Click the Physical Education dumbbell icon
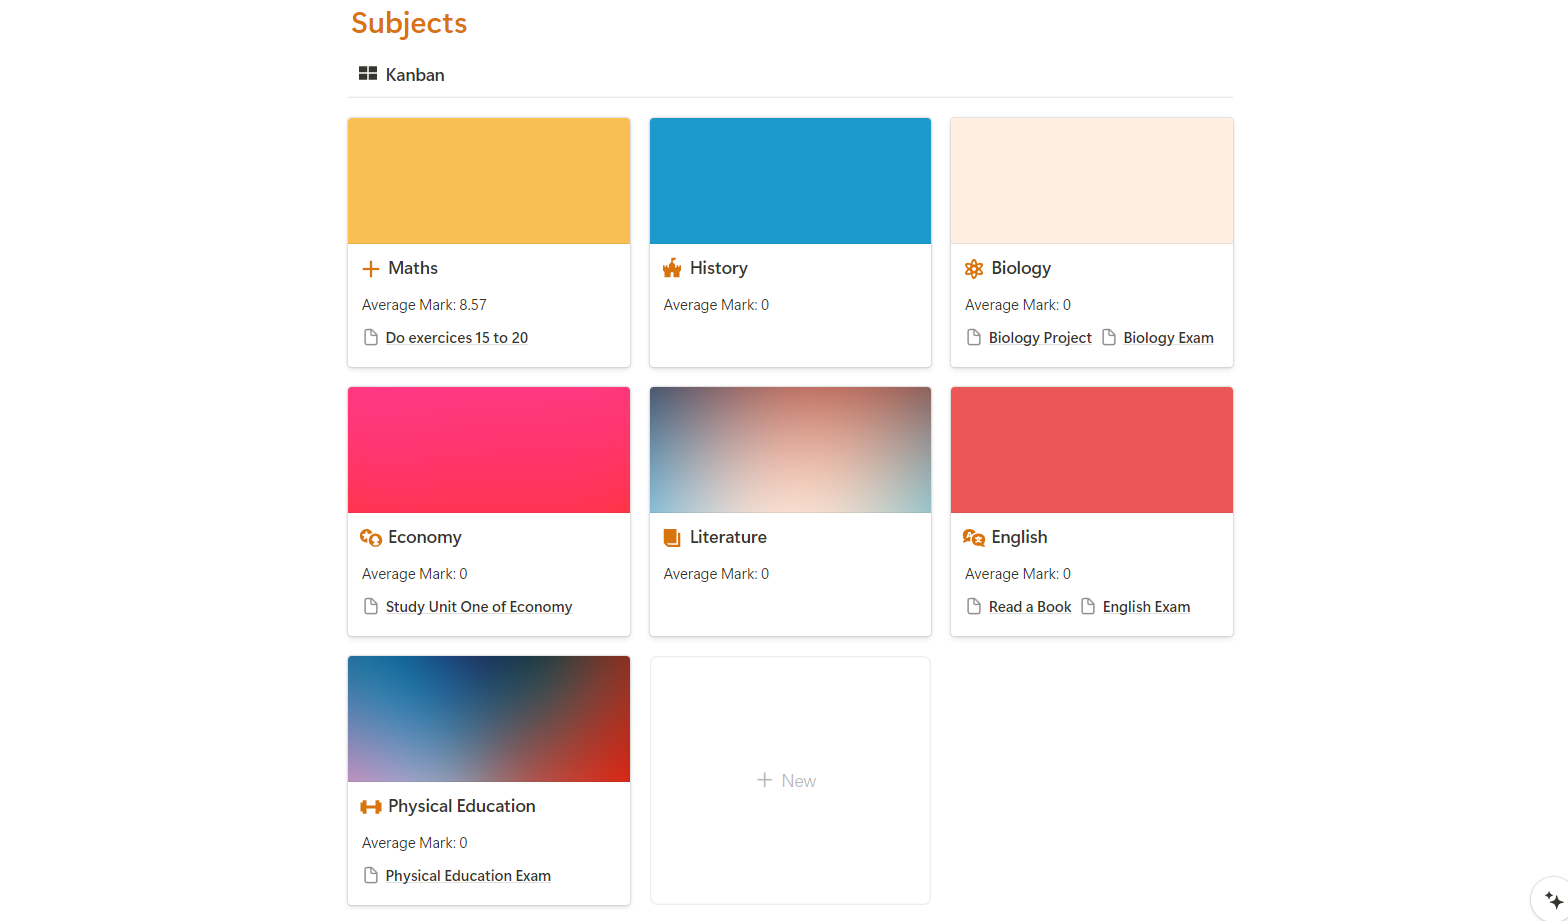 (x=371, y=807)
